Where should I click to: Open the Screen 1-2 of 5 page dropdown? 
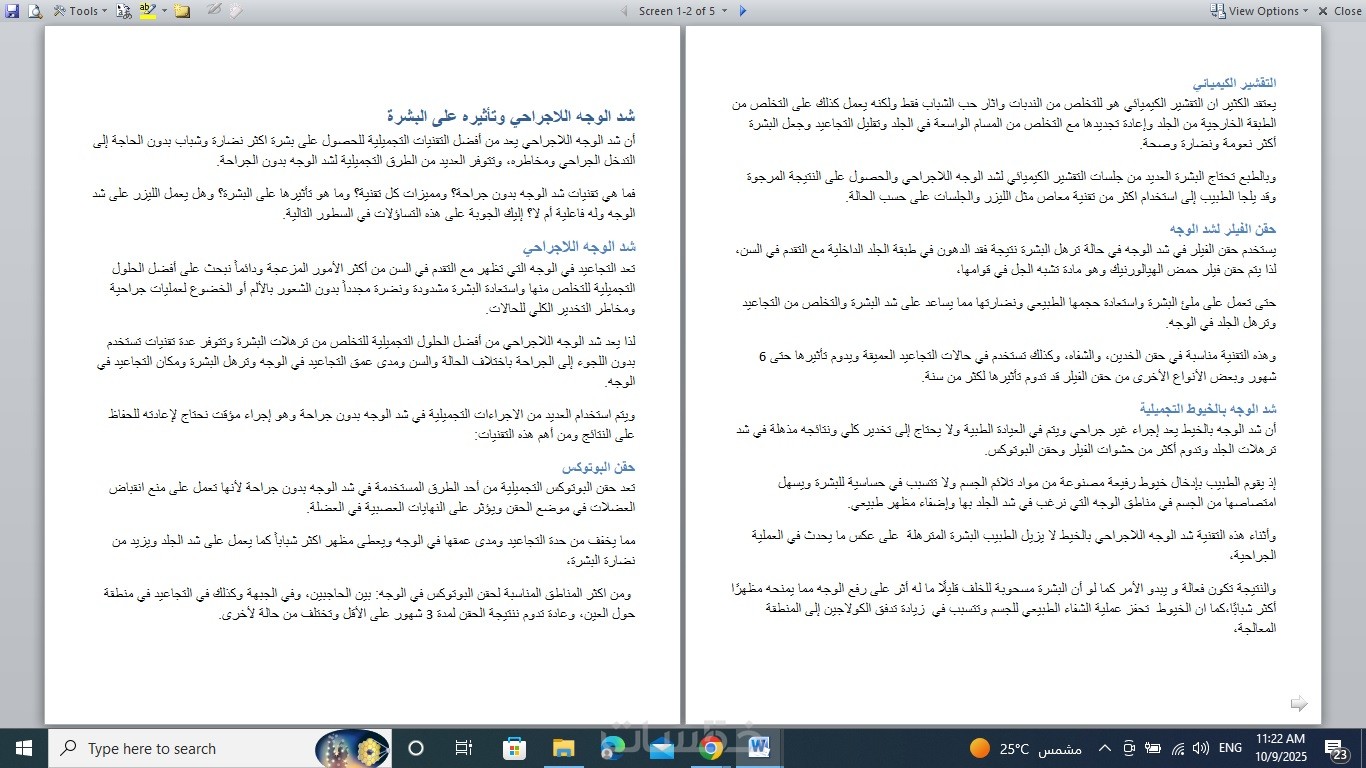coord(683,11)
